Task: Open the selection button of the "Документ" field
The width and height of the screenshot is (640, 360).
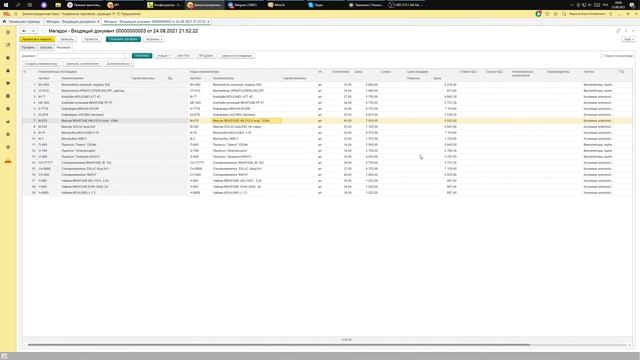Action: 127,56
